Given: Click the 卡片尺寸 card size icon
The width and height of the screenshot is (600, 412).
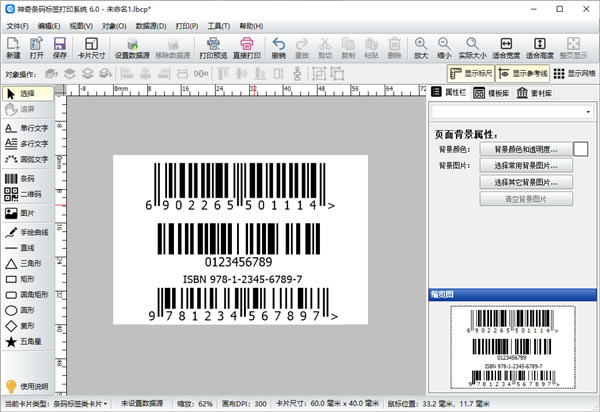Looking at the screenshot, I should pos(91,48).
